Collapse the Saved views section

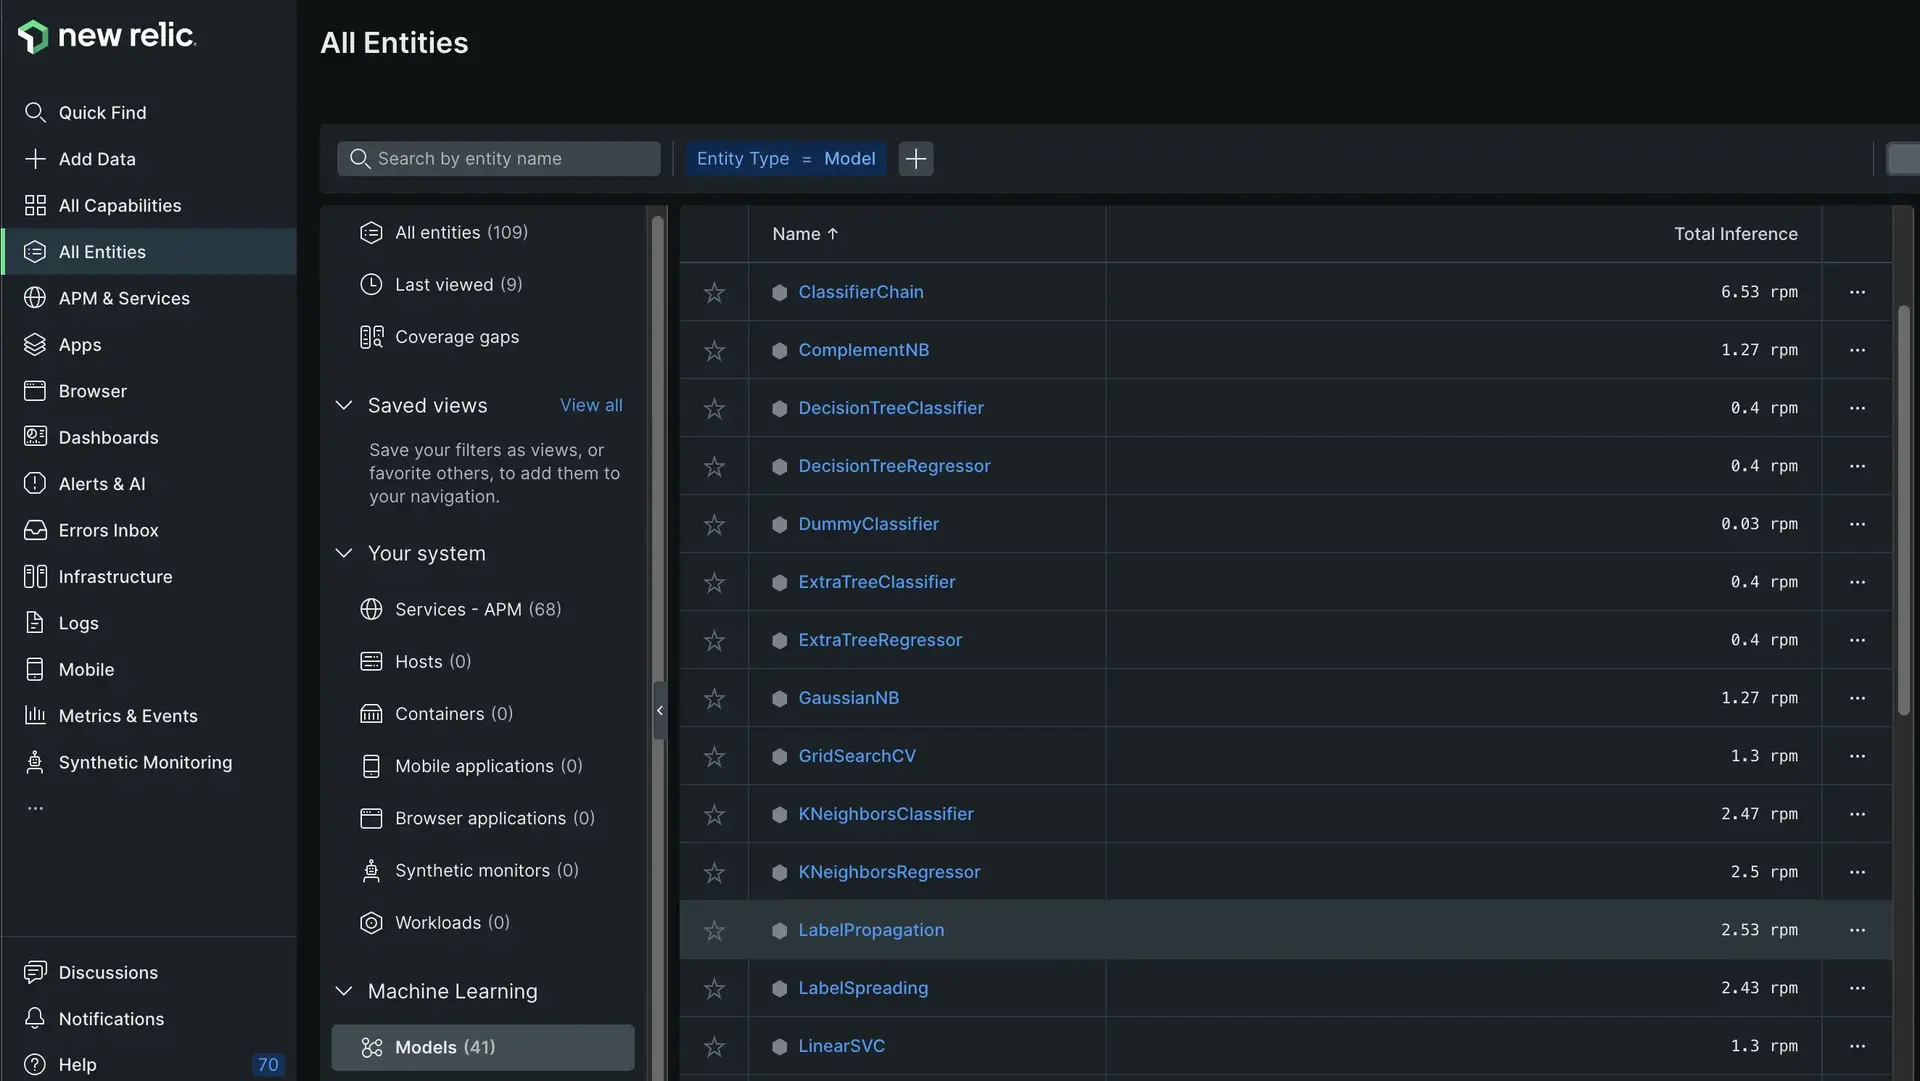coord(344,406)
